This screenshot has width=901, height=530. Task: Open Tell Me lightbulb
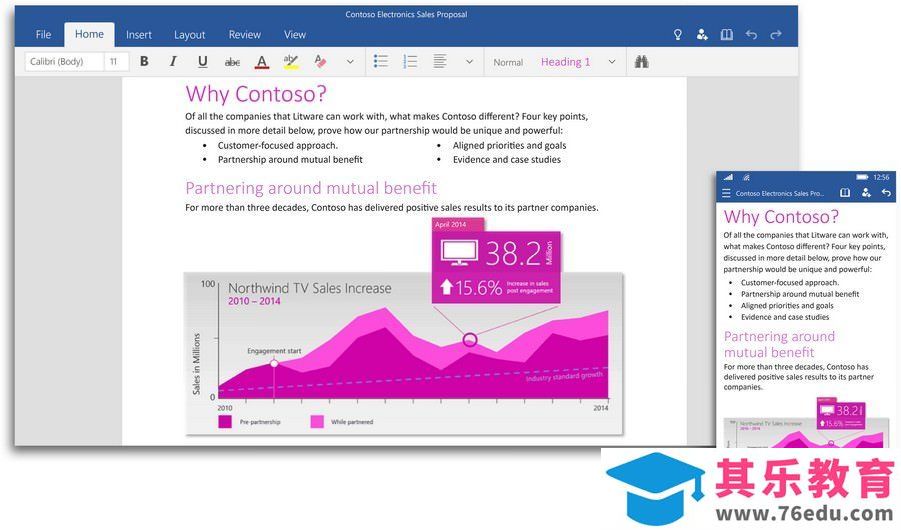coord(677,34)
